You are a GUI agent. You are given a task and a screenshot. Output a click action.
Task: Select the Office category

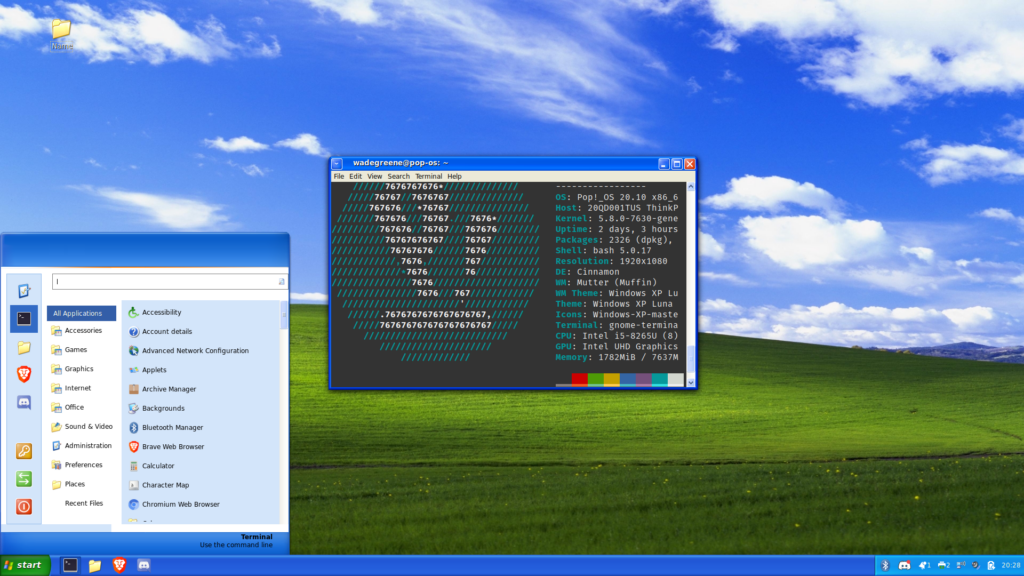point(81,407)
